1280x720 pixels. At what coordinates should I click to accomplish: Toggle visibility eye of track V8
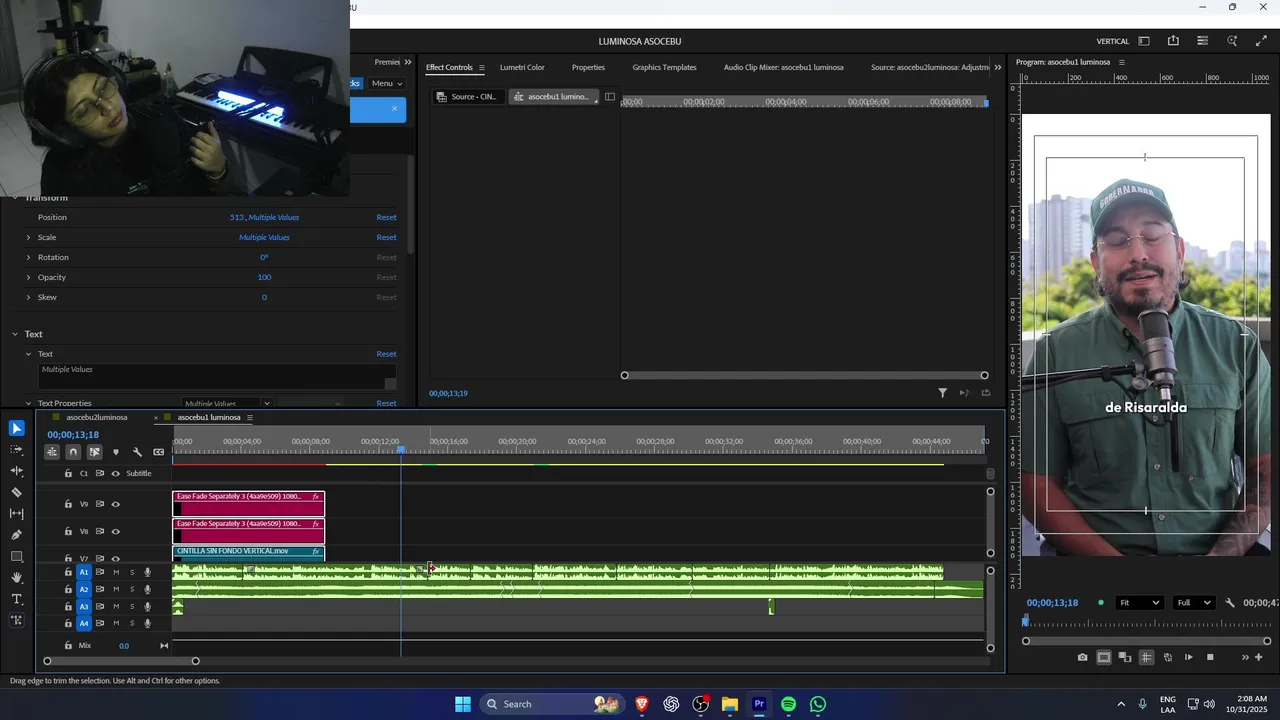click(x=115, y=531)
